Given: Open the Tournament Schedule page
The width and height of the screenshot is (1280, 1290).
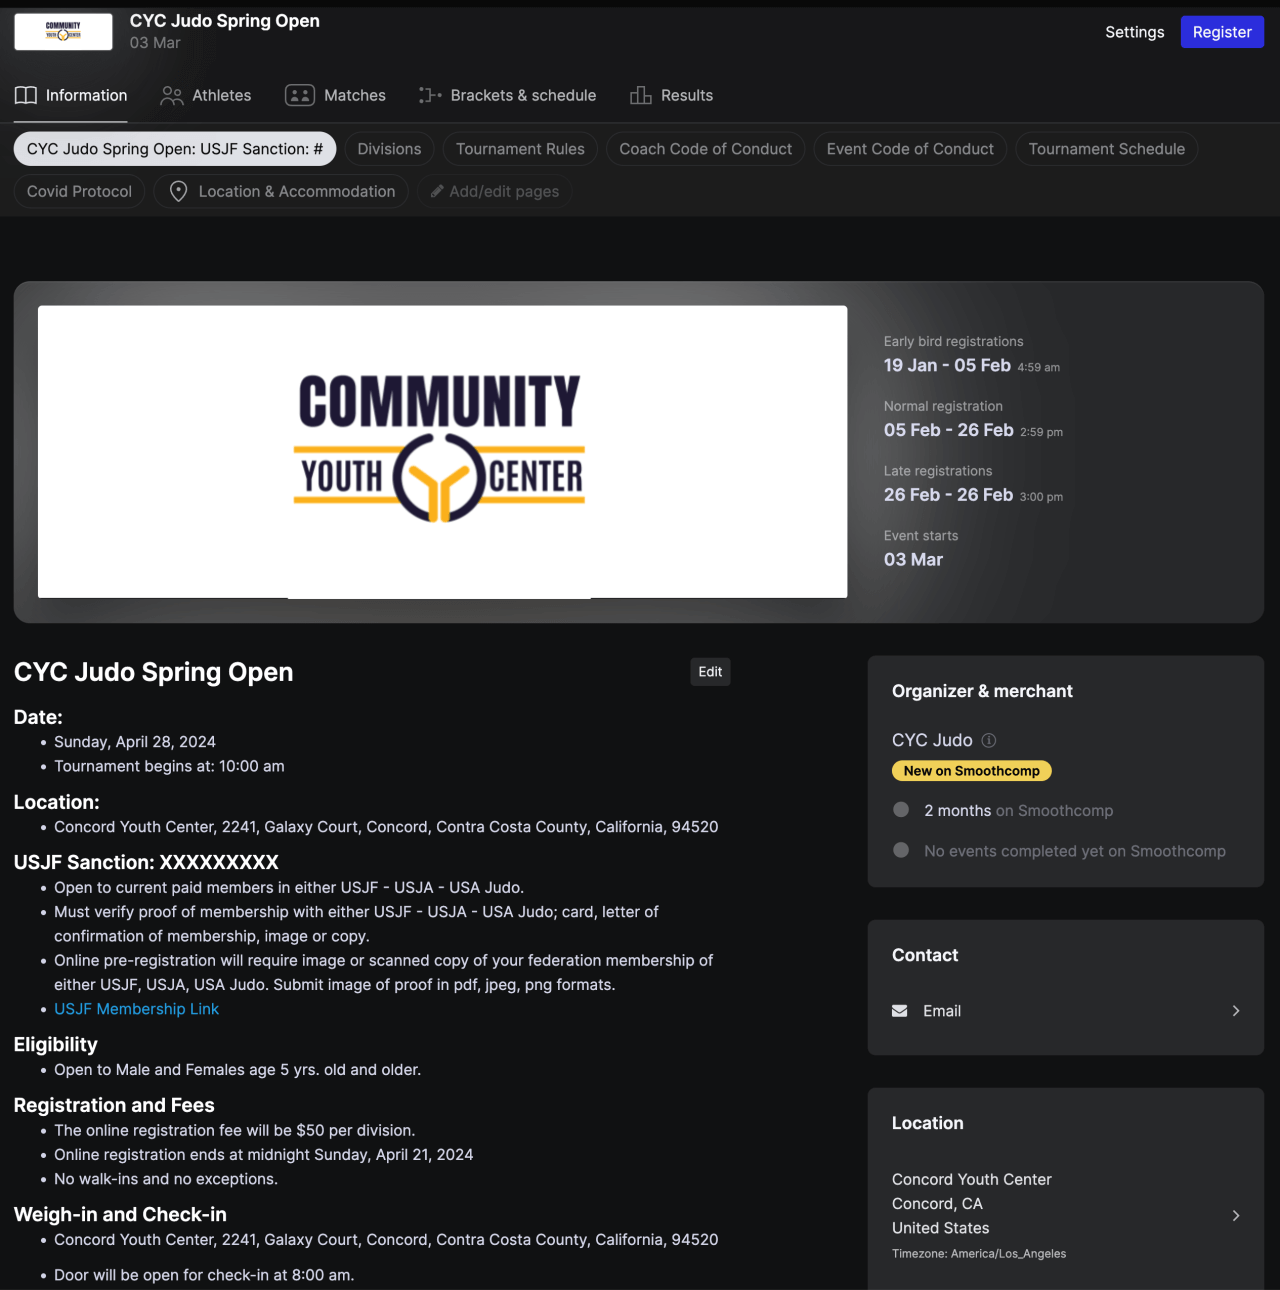Looking at the screenshot, I should point(1106,149).
